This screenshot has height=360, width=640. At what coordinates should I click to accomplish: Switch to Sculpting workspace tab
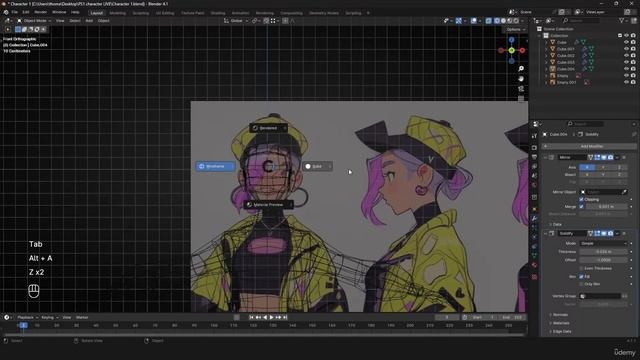coord(141,13)
